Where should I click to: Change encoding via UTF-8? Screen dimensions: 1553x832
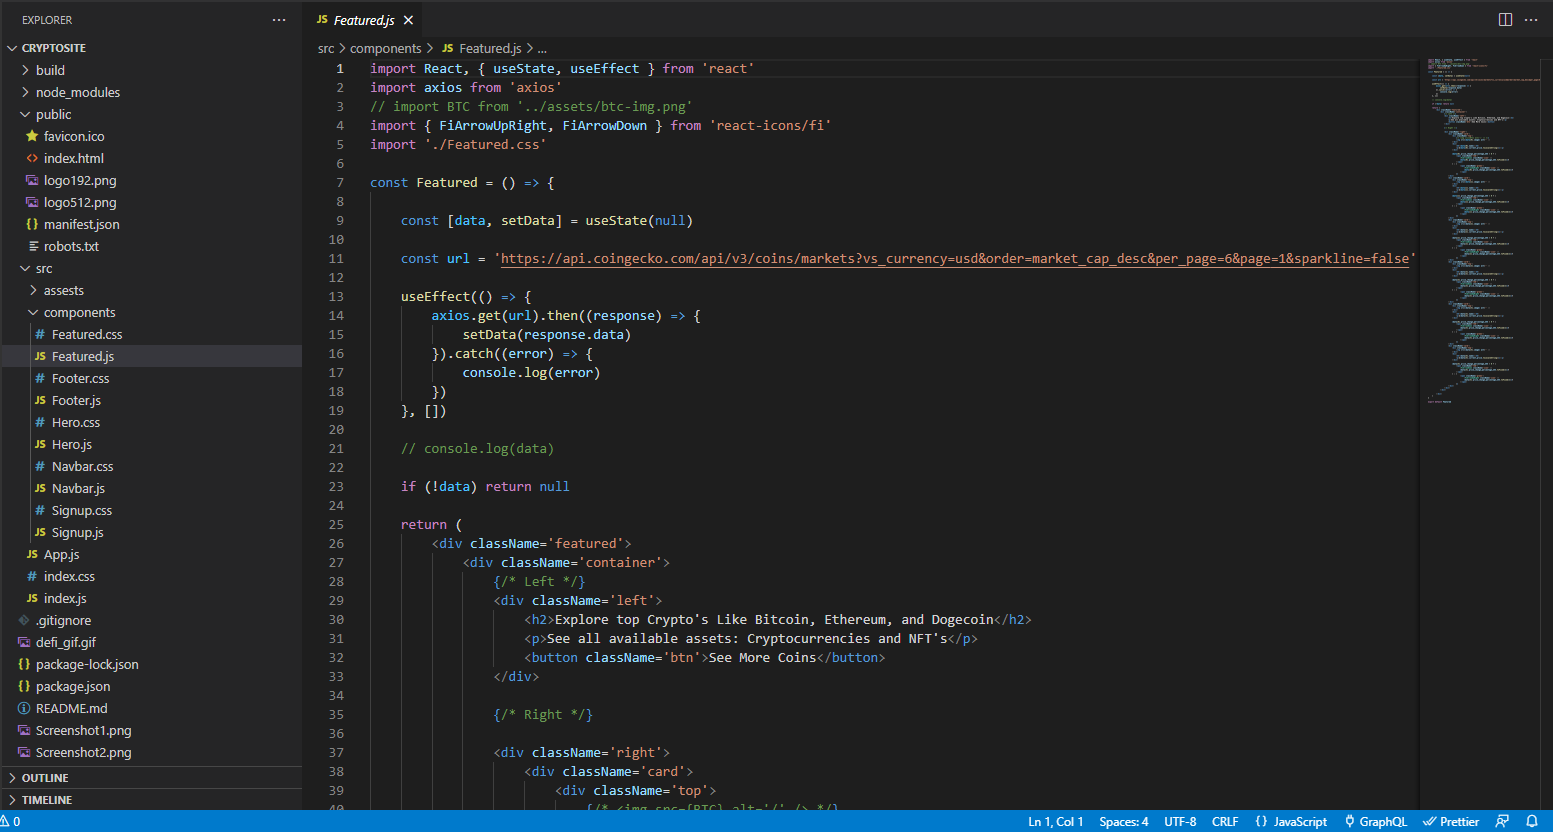click(1180, 821)
